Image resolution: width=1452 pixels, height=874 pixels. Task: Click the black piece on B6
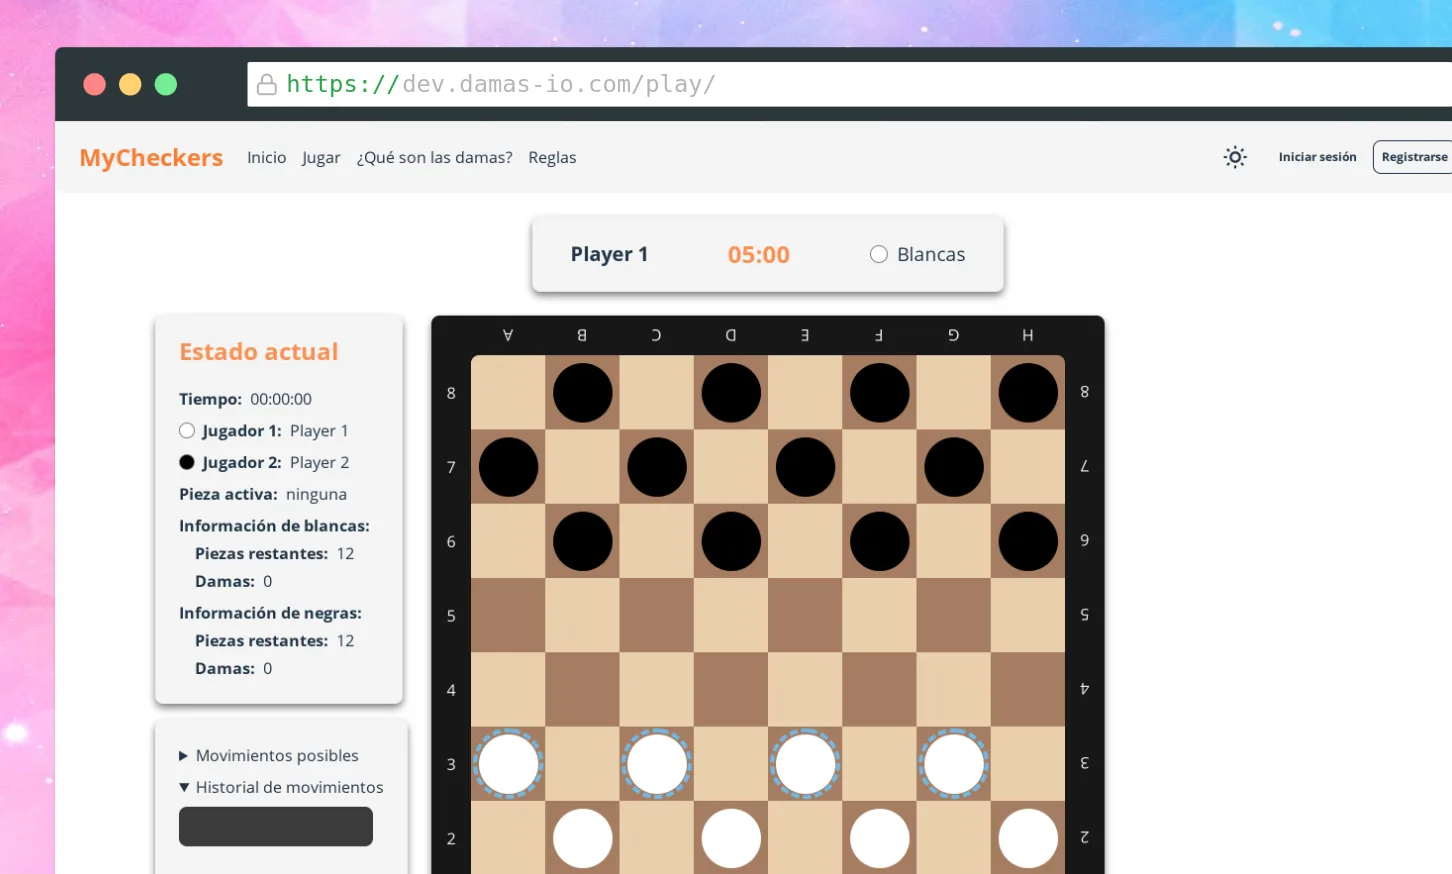coord(583,541)
